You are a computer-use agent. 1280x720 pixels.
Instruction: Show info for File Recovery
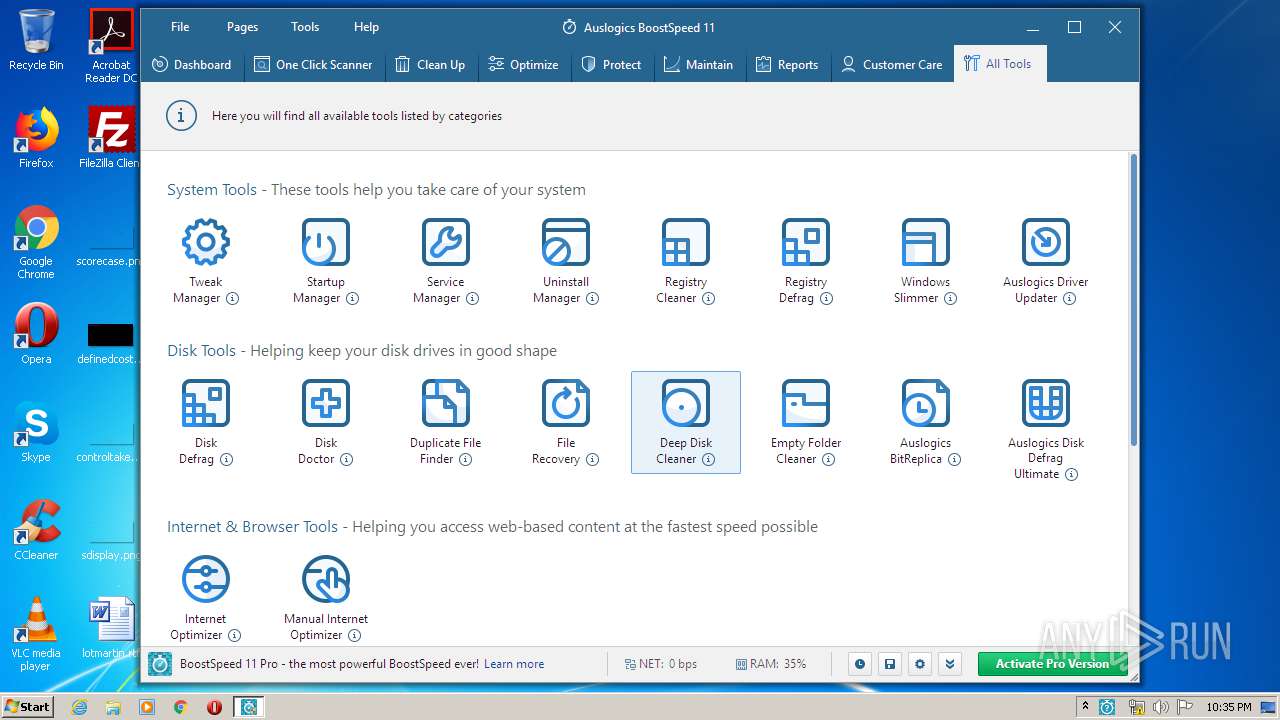click(x=592, y=459)
